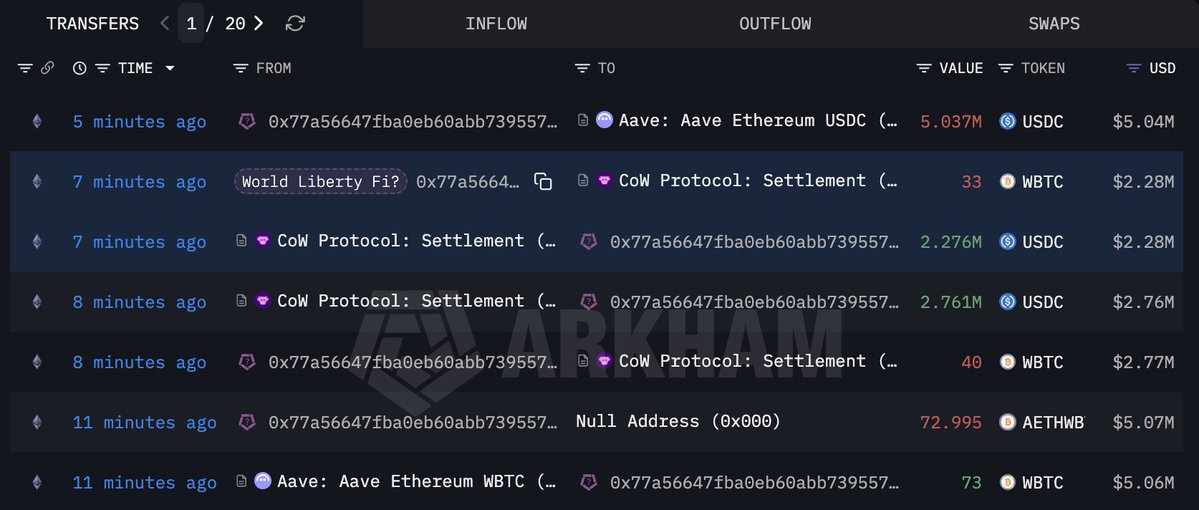Open the FROM column filter
The height and width of the screenshot is (510, 1199).
click(x=240, y=68)
